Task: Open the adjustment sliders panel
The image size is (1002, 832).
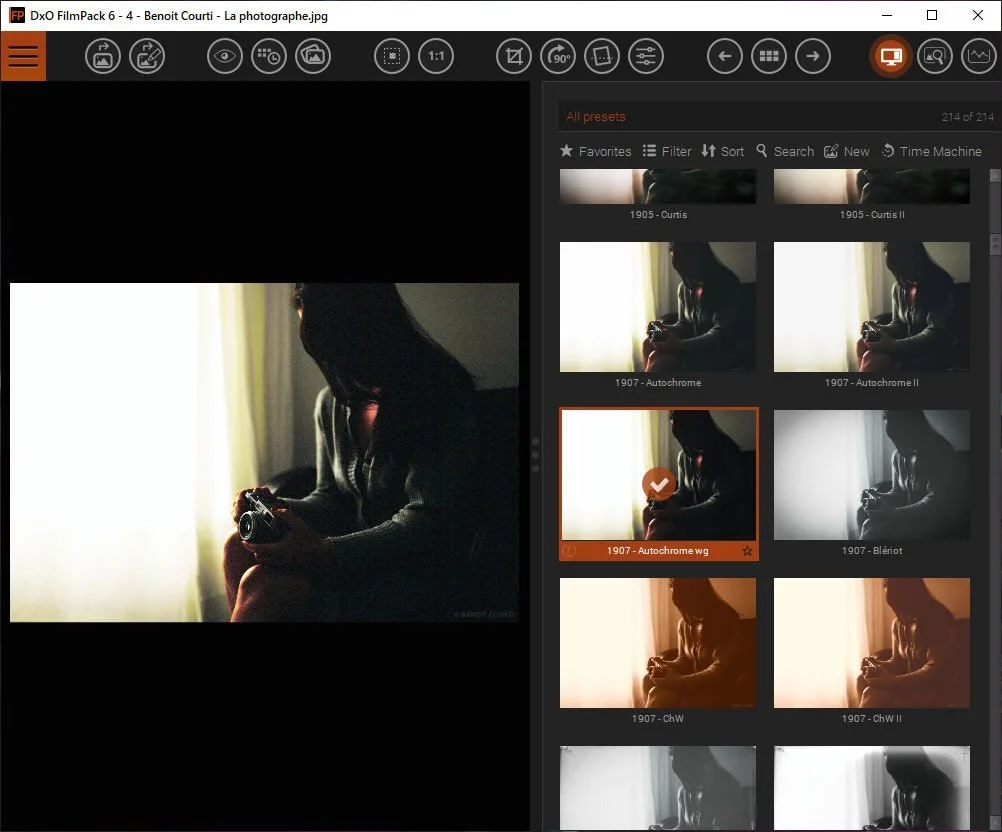Action: 646,56
